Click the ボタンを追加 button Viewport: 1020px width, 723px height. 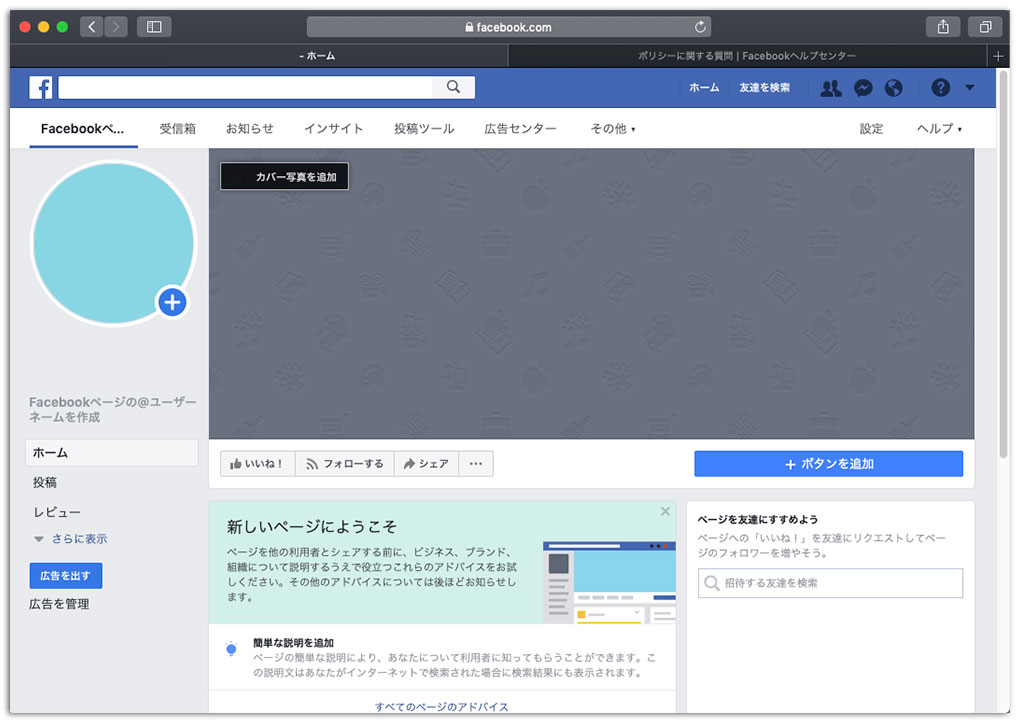click(x=828, y=463)
